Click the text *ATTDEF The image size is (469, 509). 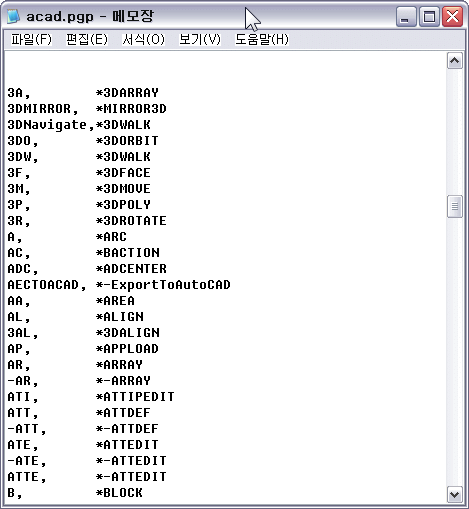123,413
